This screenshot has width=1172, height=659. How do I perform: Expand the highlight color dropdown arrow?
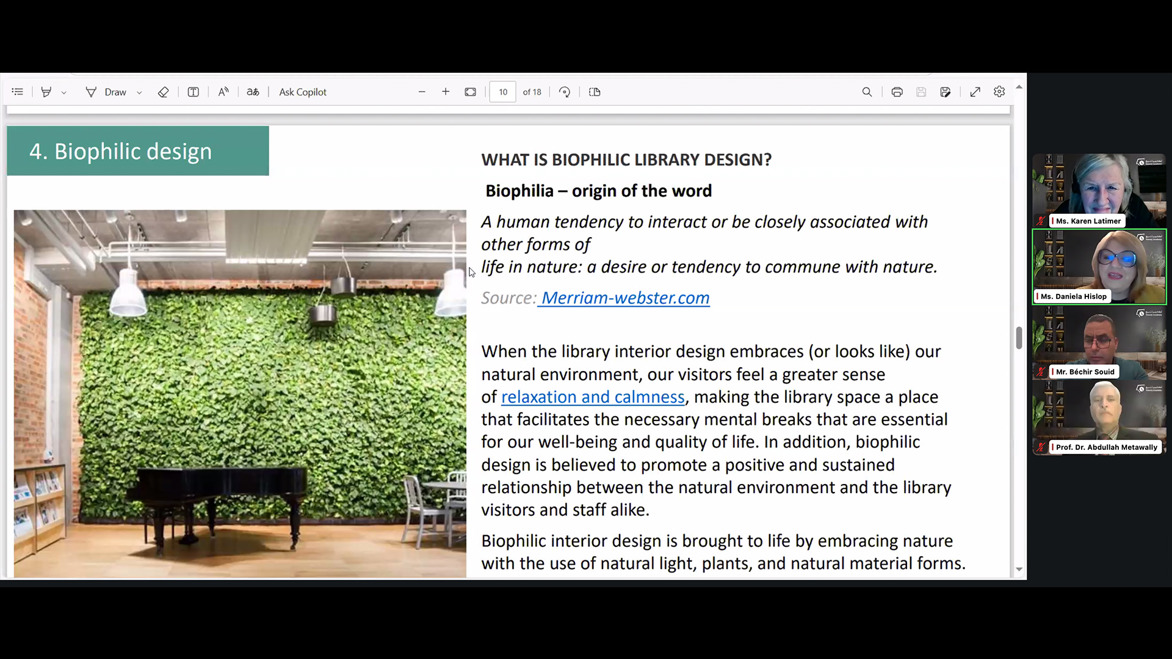tap(64, 93)
